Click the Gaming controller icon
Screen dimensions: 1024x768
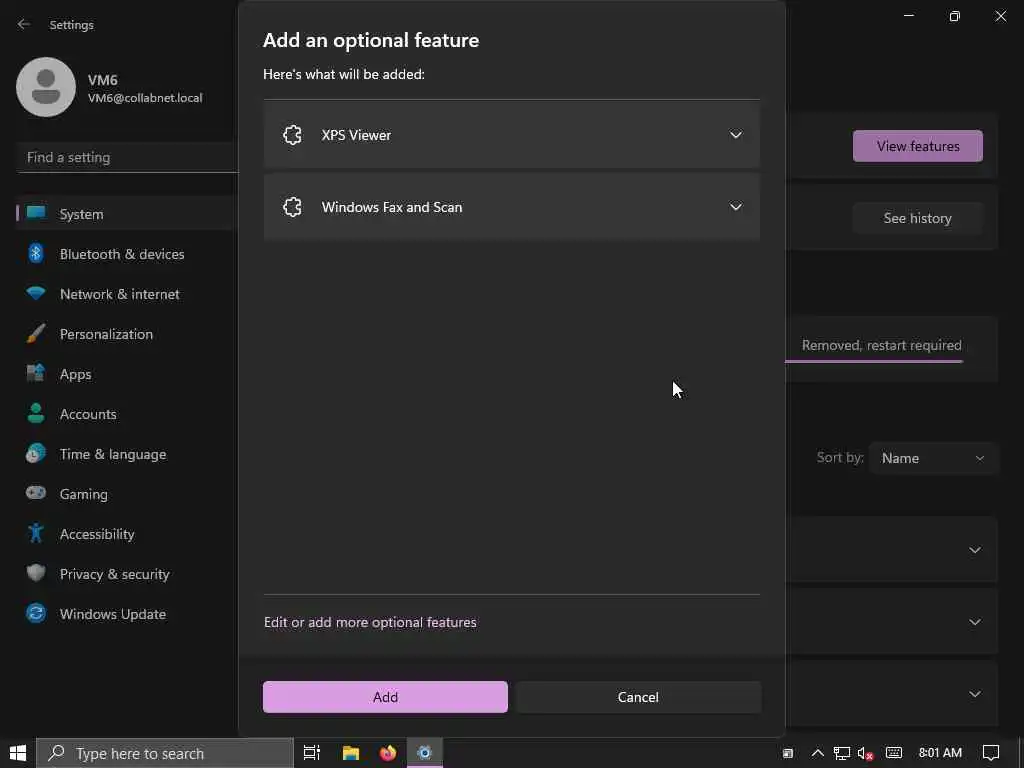(x=36, y=493)
